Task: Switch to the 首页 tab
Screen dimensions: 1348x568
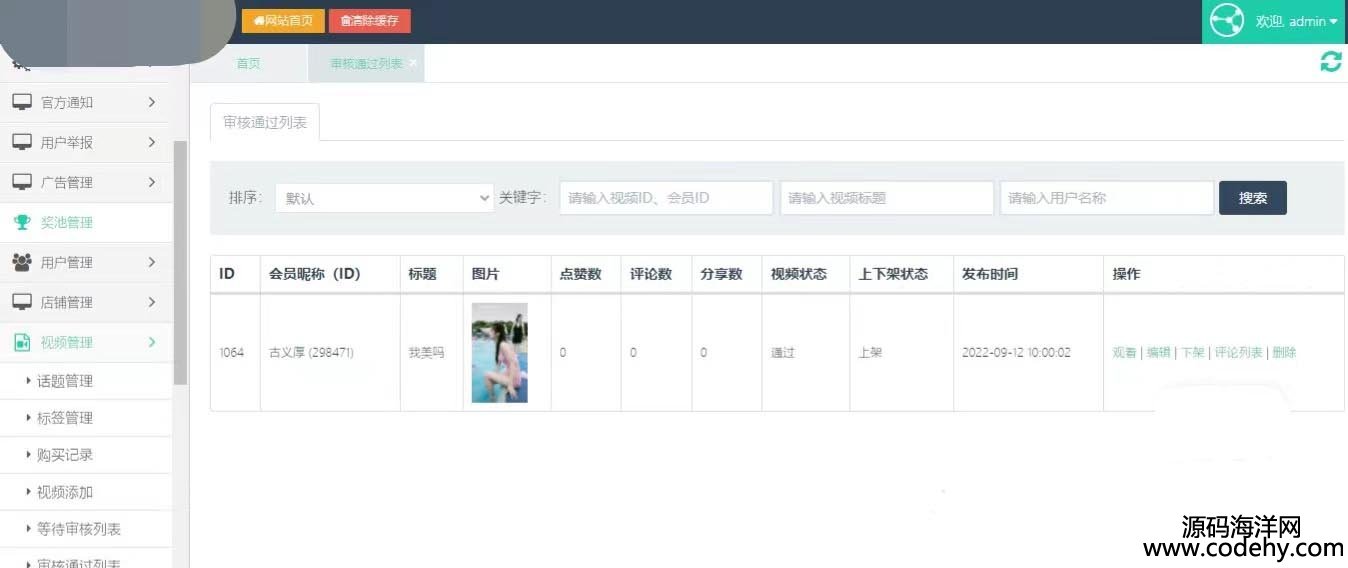Action: [x=248, y=63]
